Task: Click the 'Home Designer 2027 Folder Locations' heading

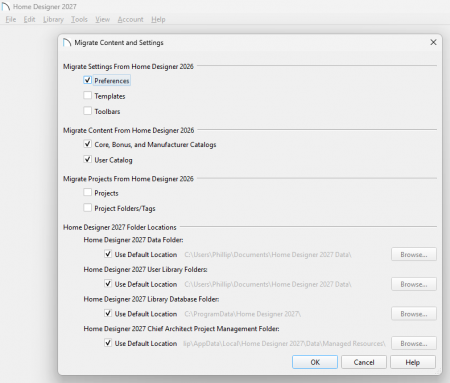Action: click(120, 227)
